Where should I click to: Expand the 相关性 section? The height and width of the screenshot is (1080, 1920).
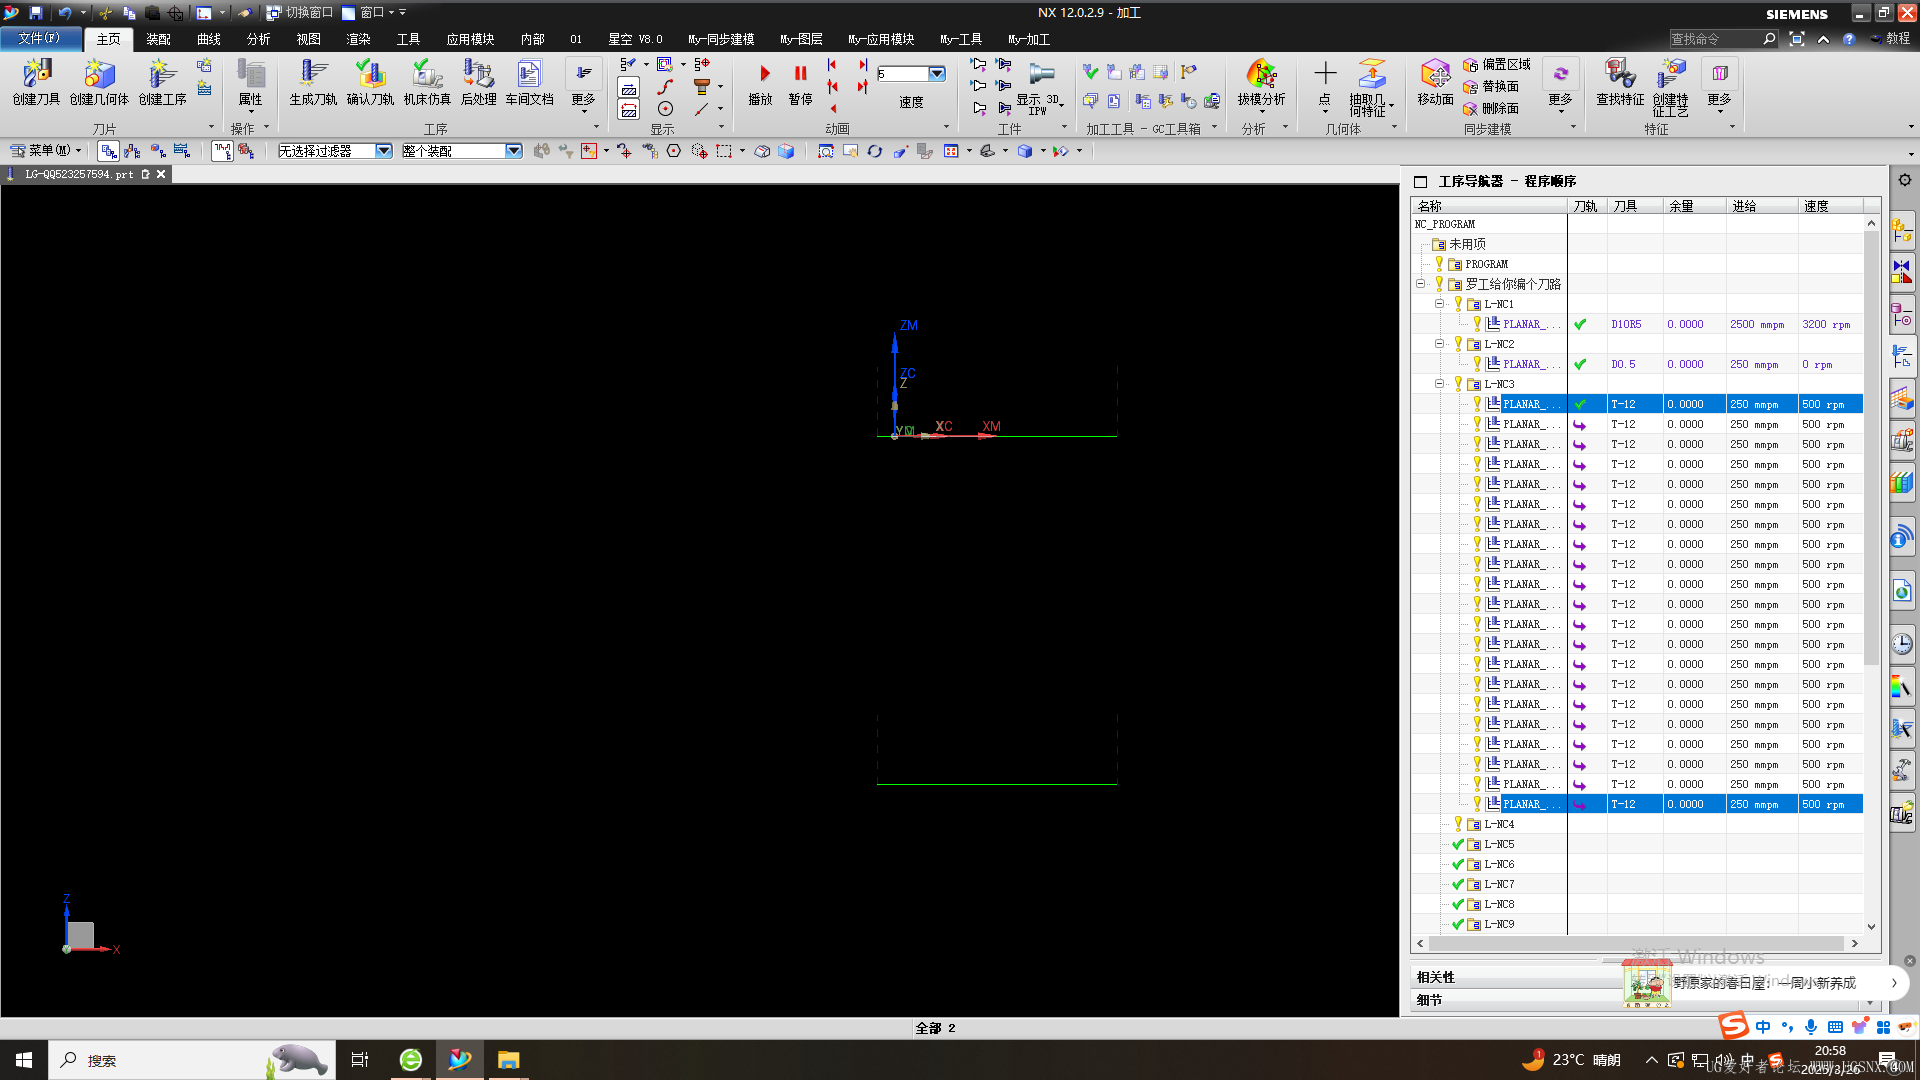coord(1436,977)
